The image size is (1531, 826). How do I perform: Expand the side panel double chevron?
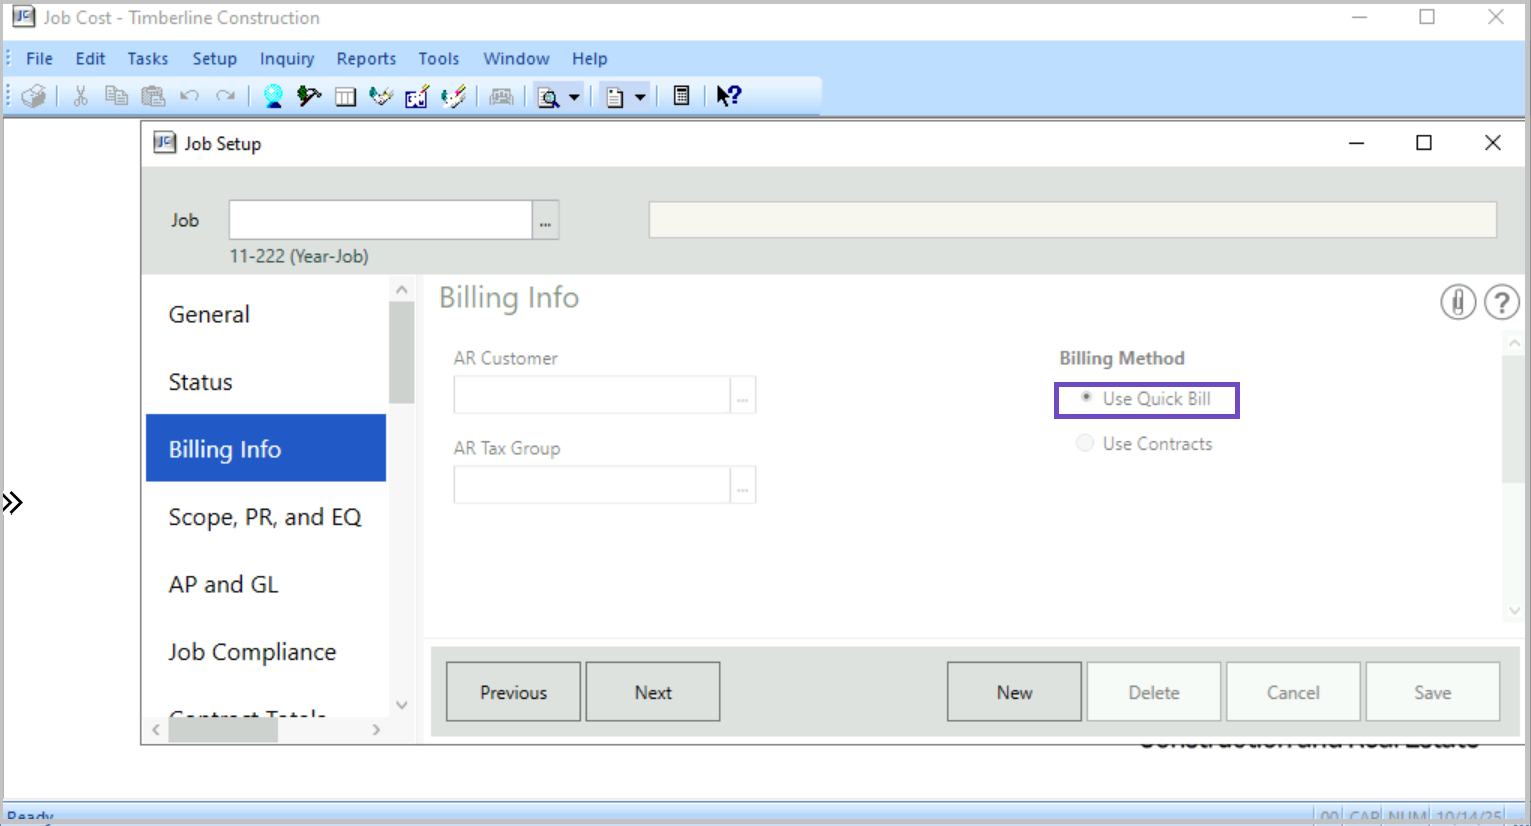(x=12, y=502)
